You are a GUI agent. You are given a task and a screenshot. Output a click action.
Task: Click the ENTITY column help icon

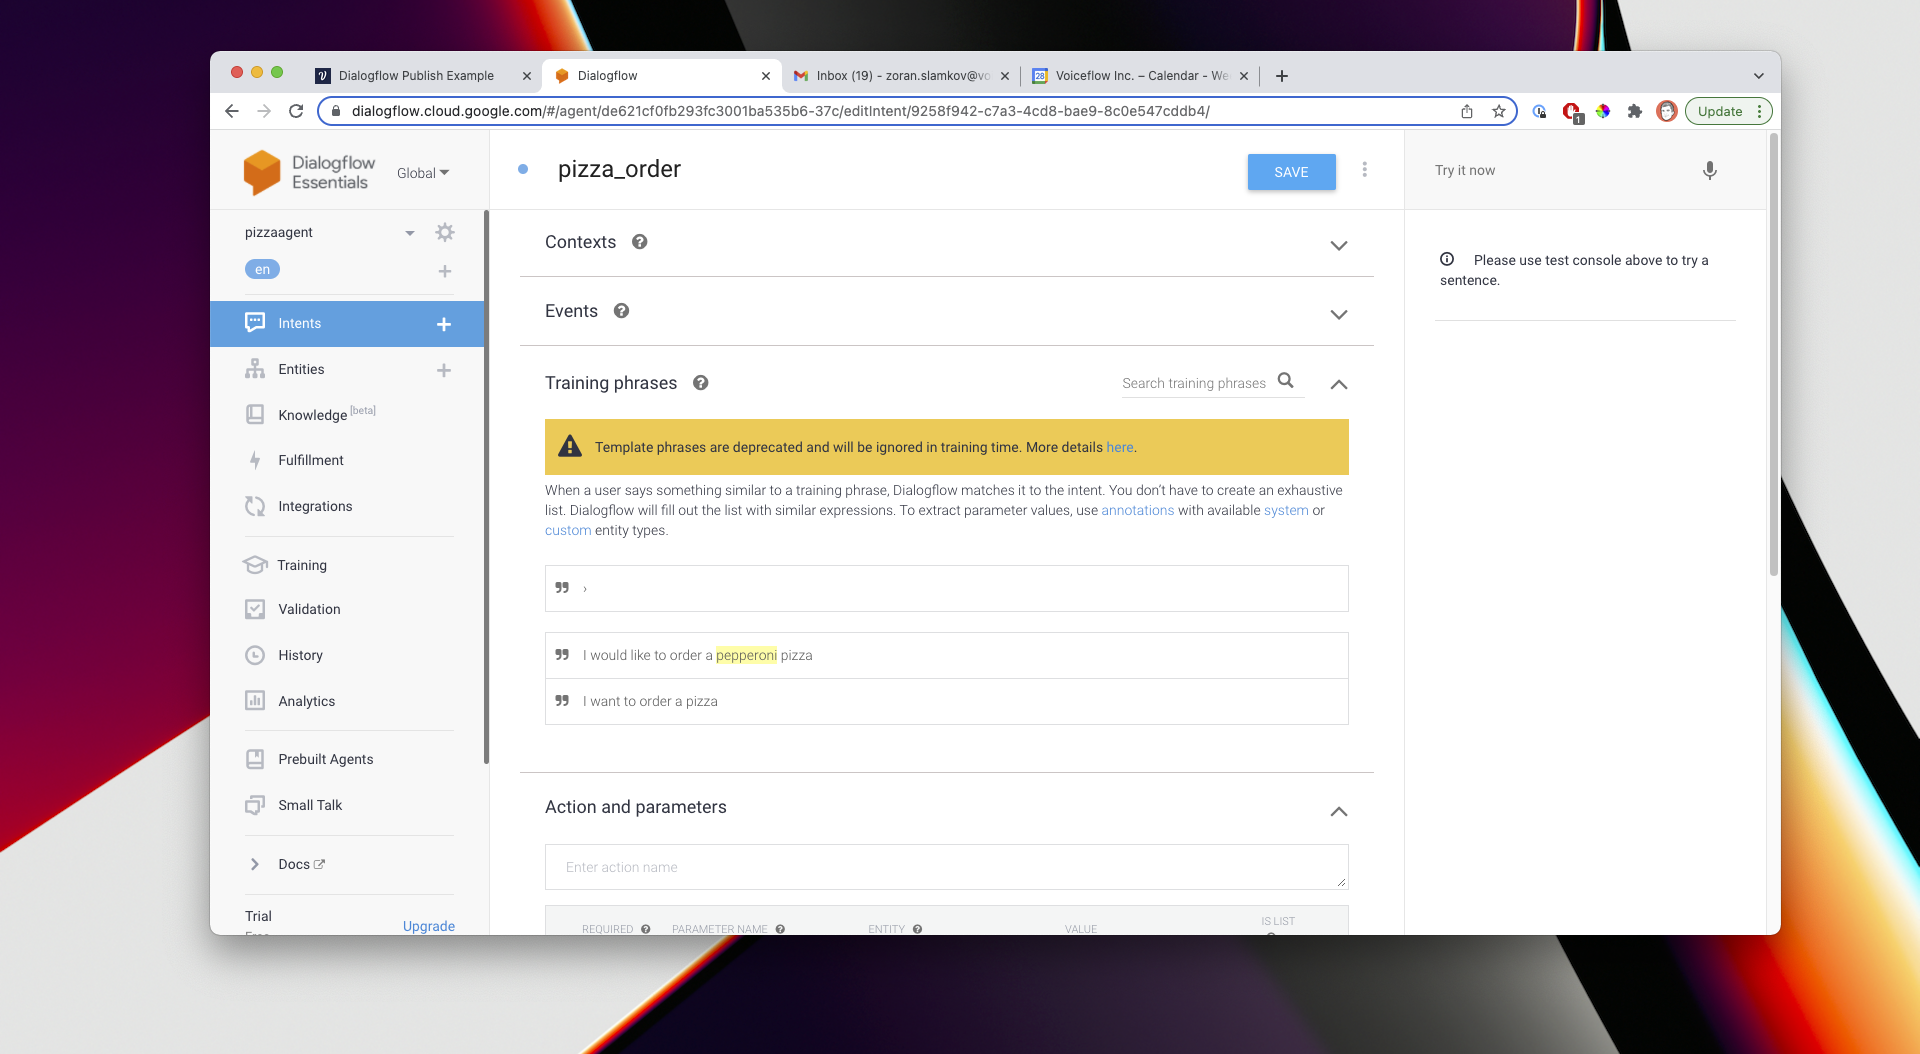tap(917, 929)
